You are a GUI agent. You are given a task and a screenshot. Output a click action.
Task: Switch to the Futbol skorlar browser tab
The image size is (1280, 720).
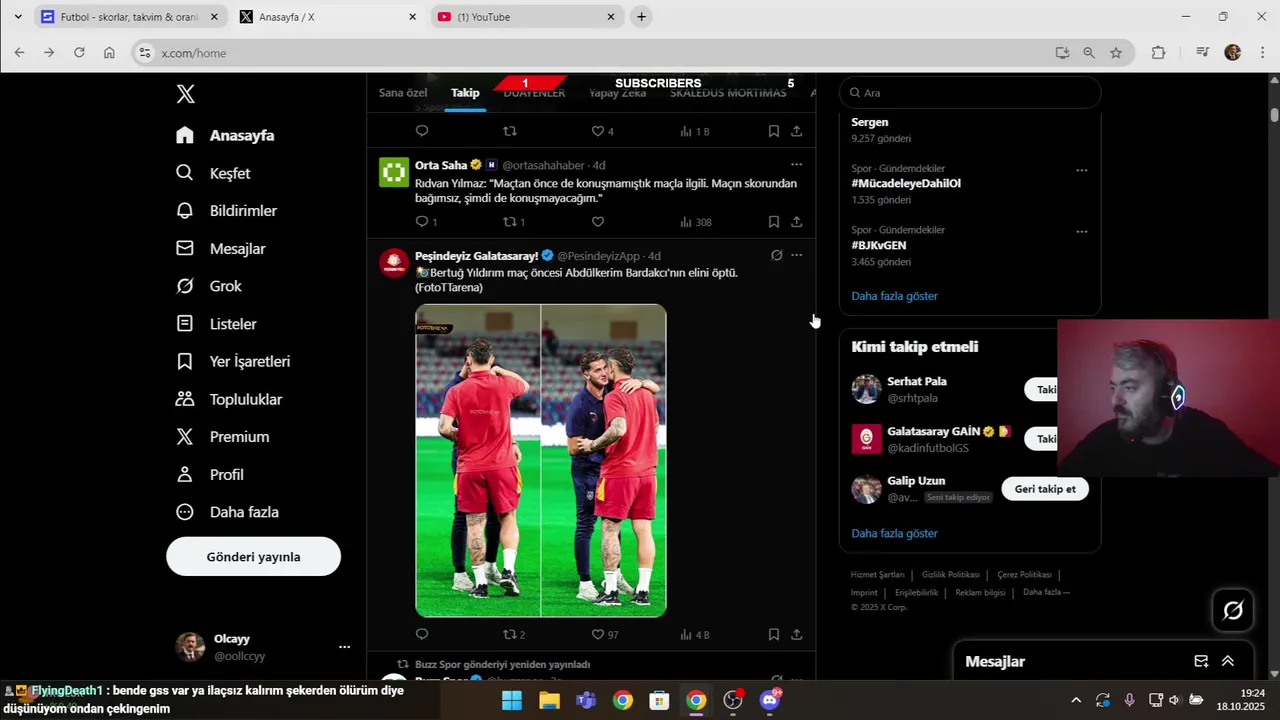(131, 17)
